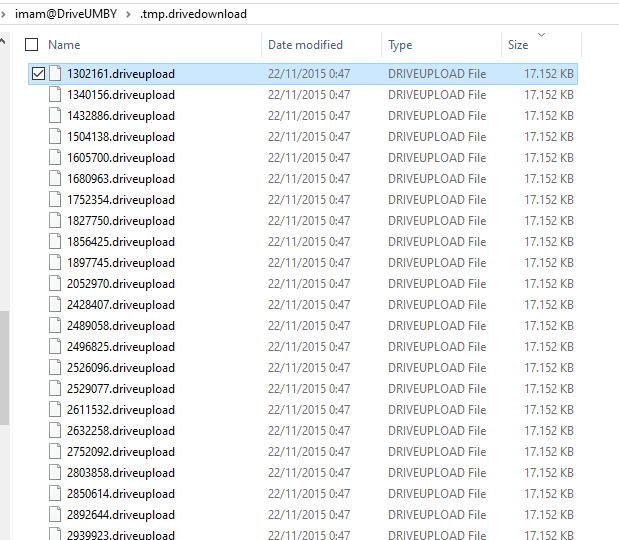Click file name 2496825.driveupload
The width and height of the screenshot is (619, 540).
(x=121, y=347)
